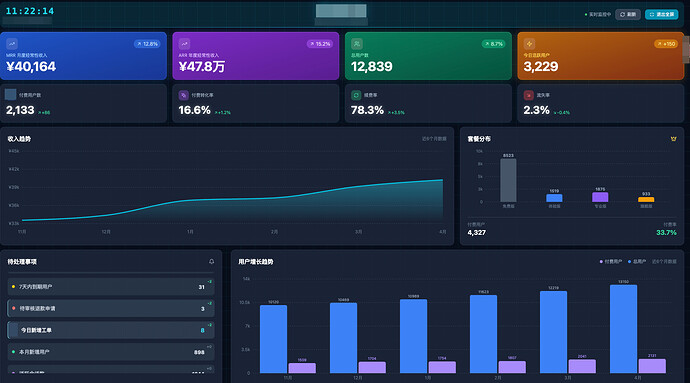Viewport: 690px width, 383px height.
Task: Click the 总用户 legend marker
Action: click(630, 261)
